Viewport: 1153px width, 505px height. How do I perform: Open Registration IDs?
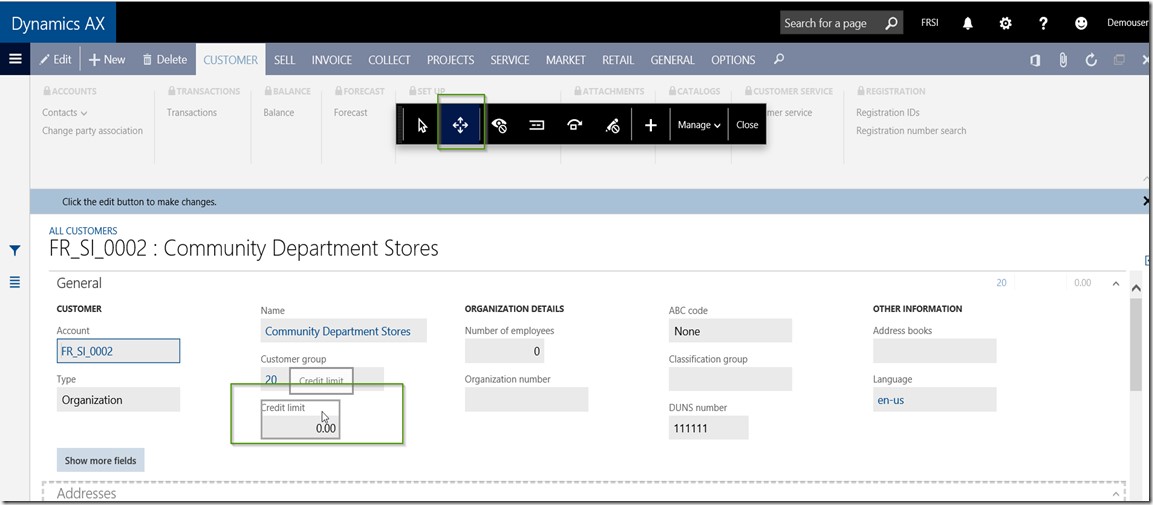pos(888,112)
